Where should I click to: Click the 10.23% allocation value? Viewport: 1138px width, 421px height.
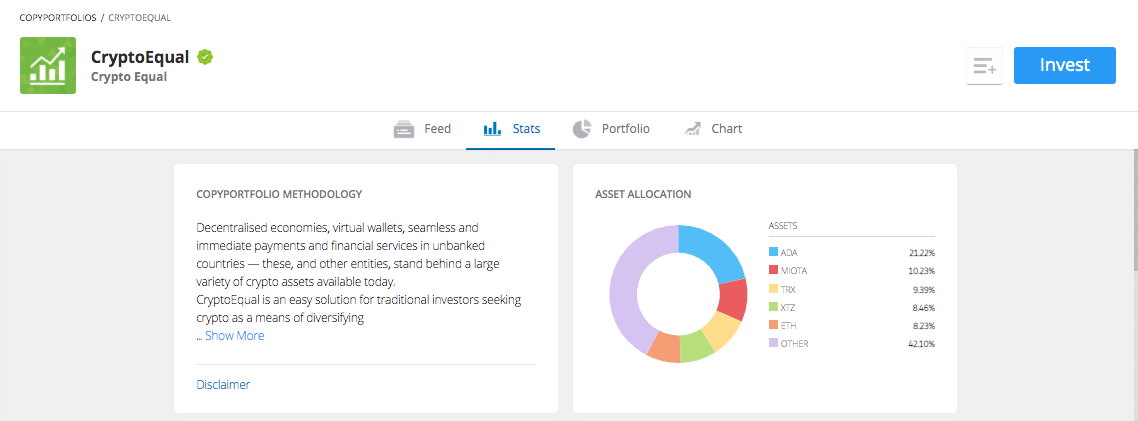coord(921,271)
